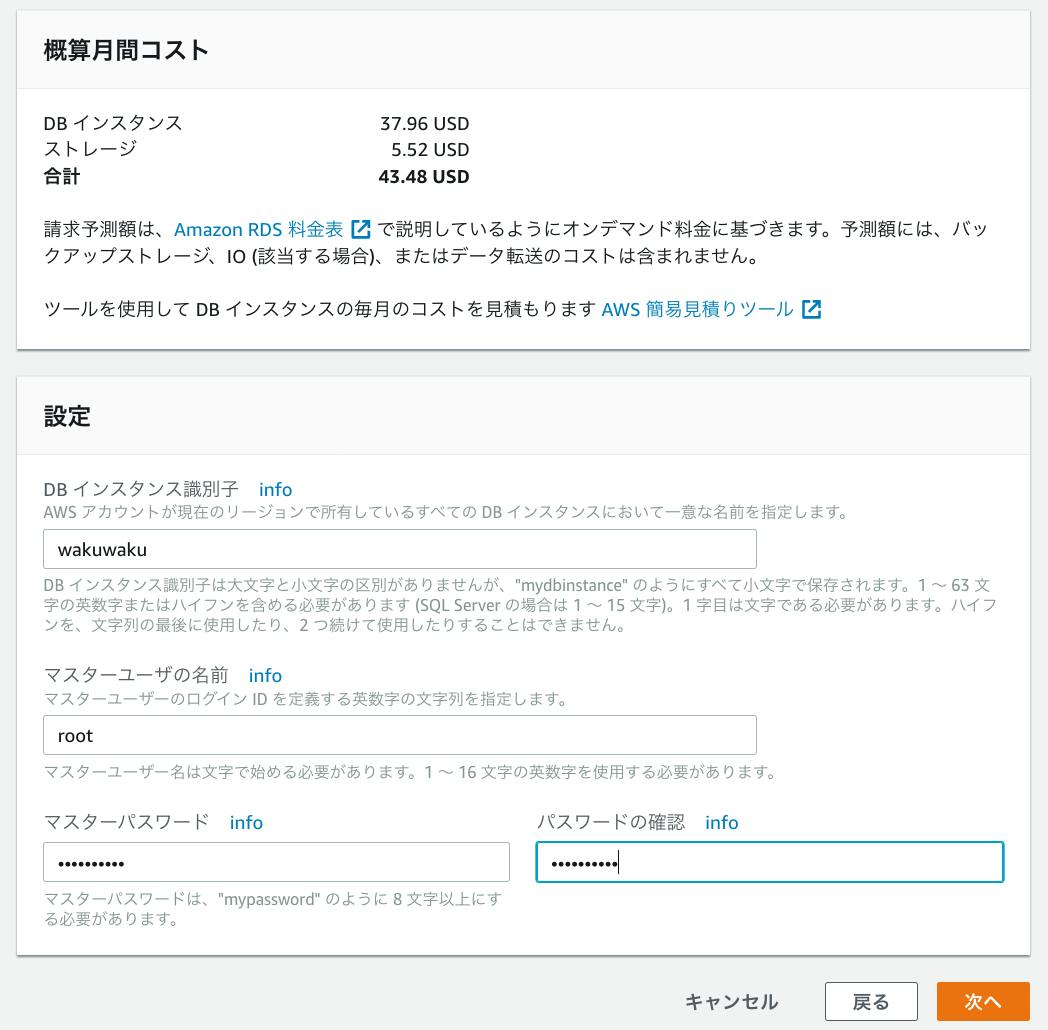
Task: Show info for マスターパスワード
Action: point(246,822)
